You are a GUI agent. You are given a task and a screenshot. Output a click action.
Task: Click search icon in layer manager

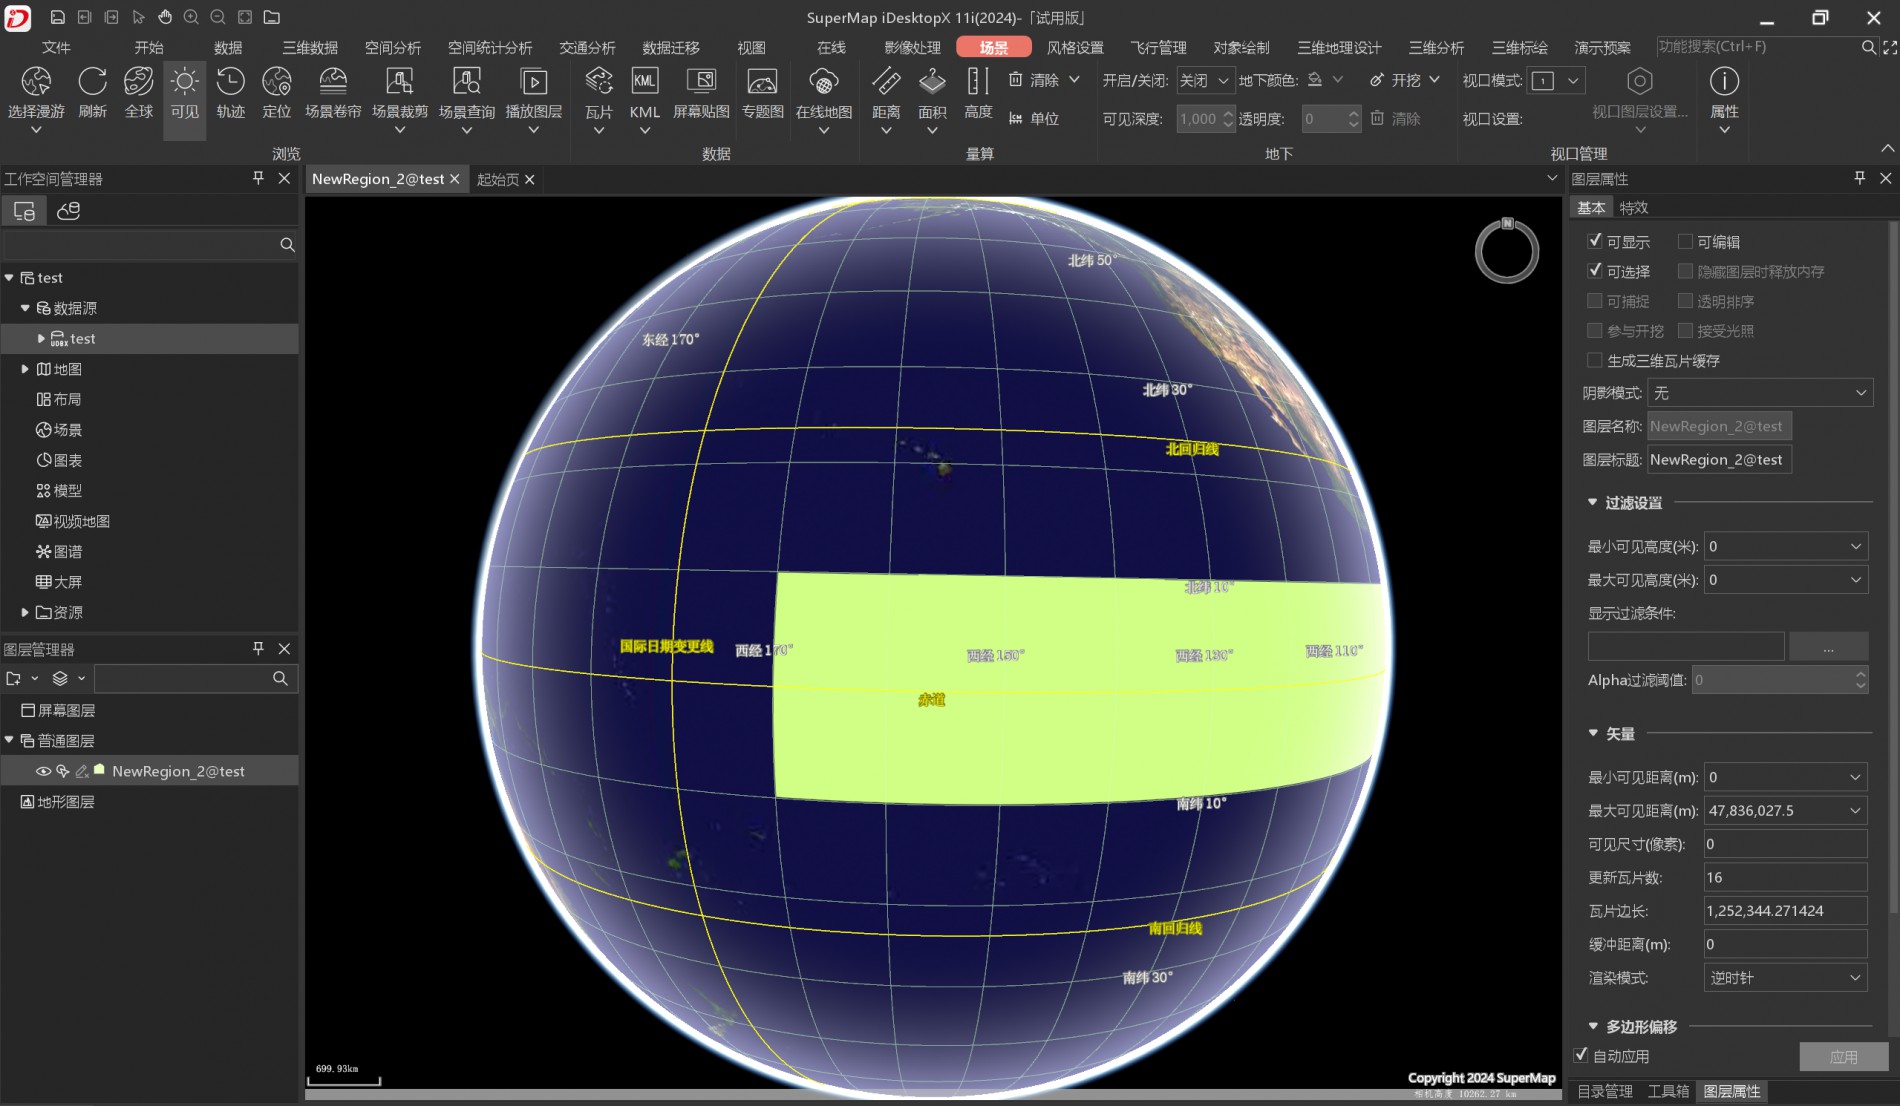tap(280, 679)
